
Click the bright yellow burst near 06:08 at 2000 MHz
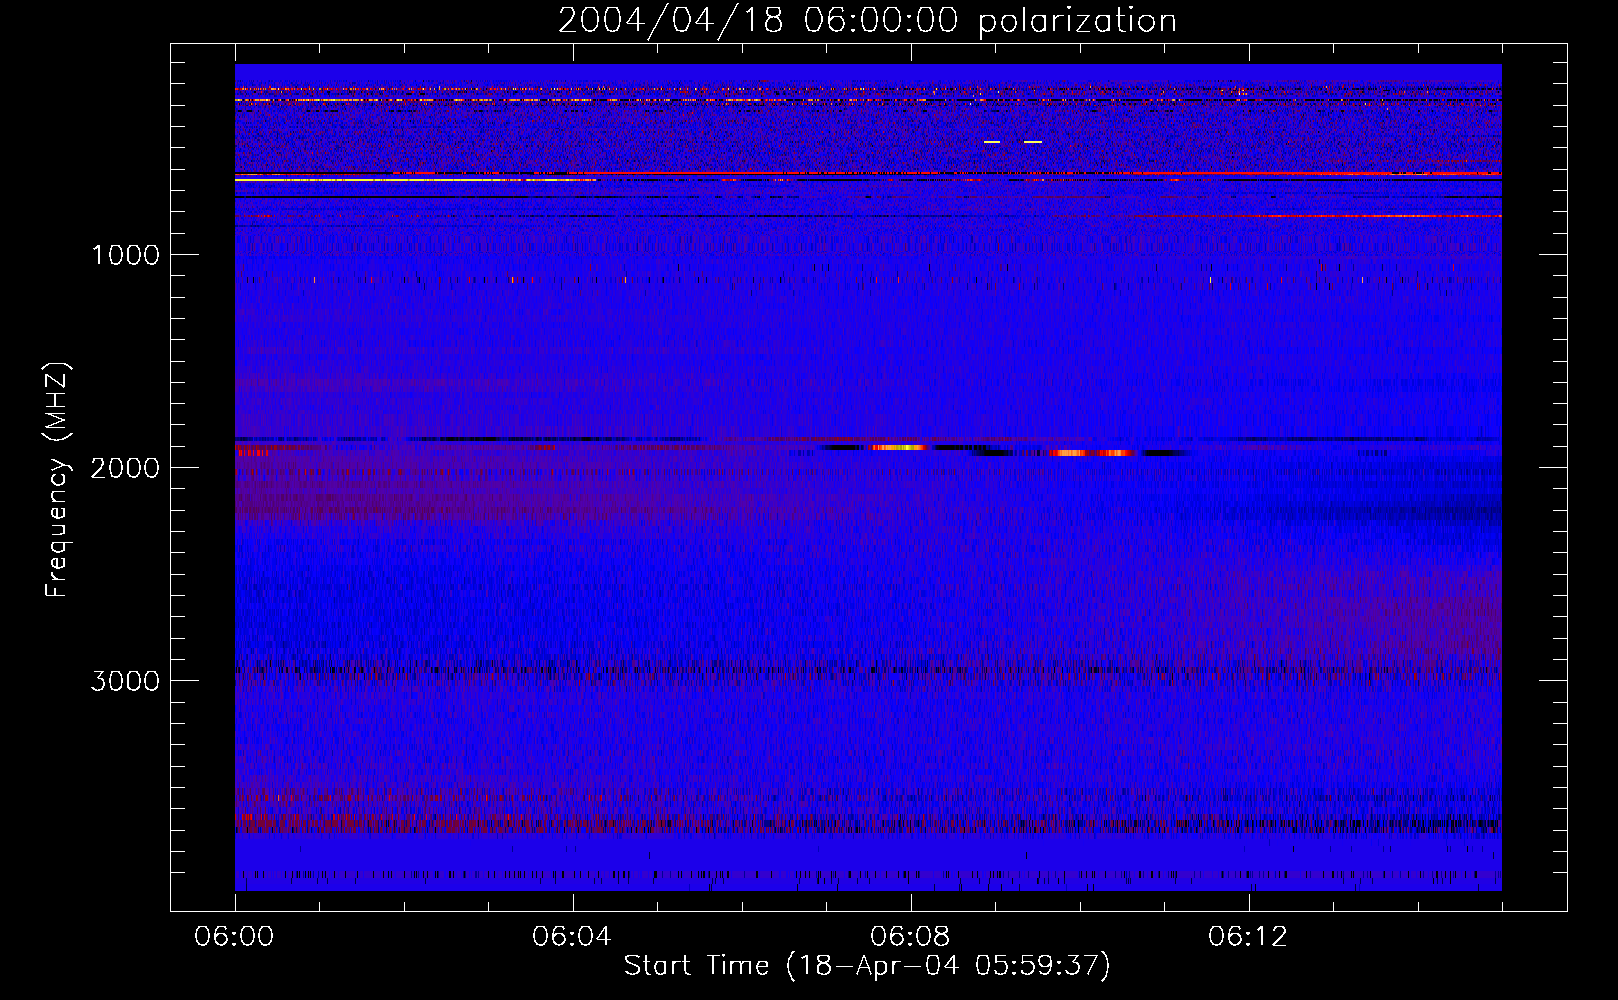click(x=899, y=447)
